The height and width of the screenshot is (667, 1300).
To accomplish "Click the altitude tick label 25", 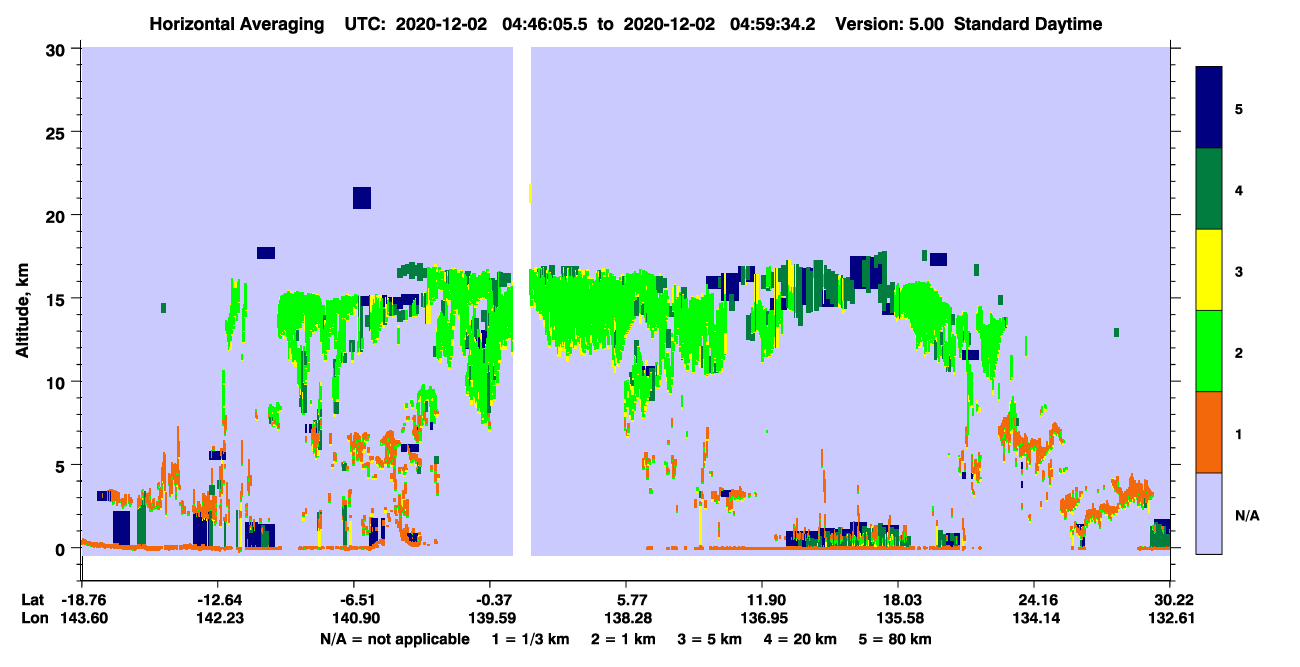I will click(56, 132).
